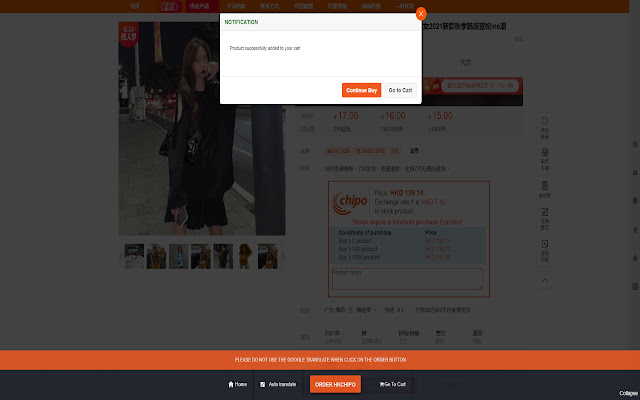Click 'Product successfully added to your cart' message
Viewport: 640px width, 400px height.
(265, 48)
